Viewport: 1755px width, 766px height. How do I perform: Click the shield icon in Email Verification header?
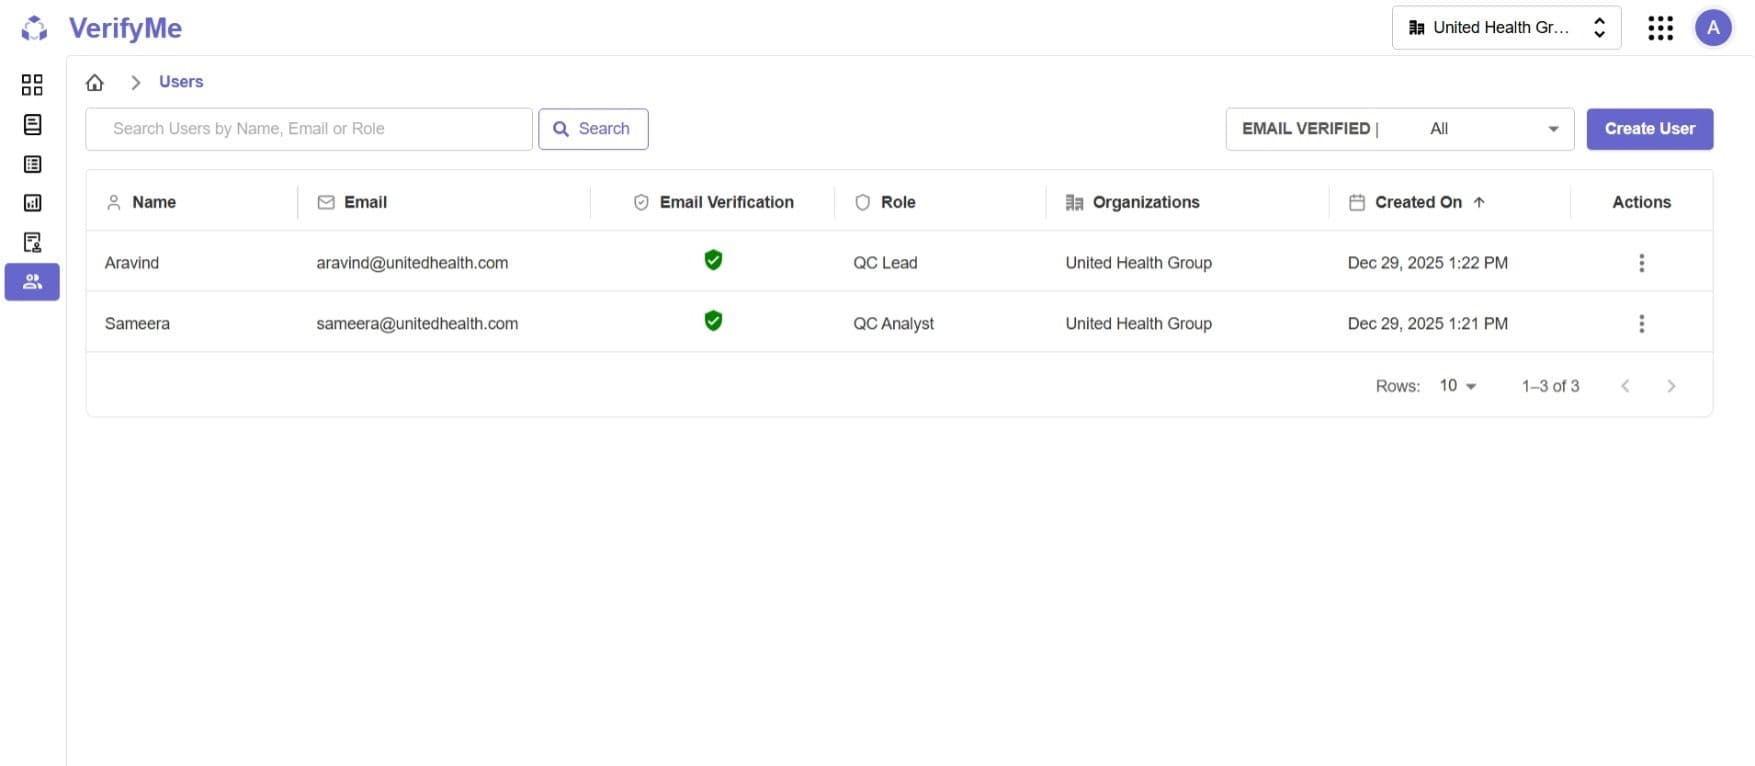pyautogui.click(x=641, y=202)
